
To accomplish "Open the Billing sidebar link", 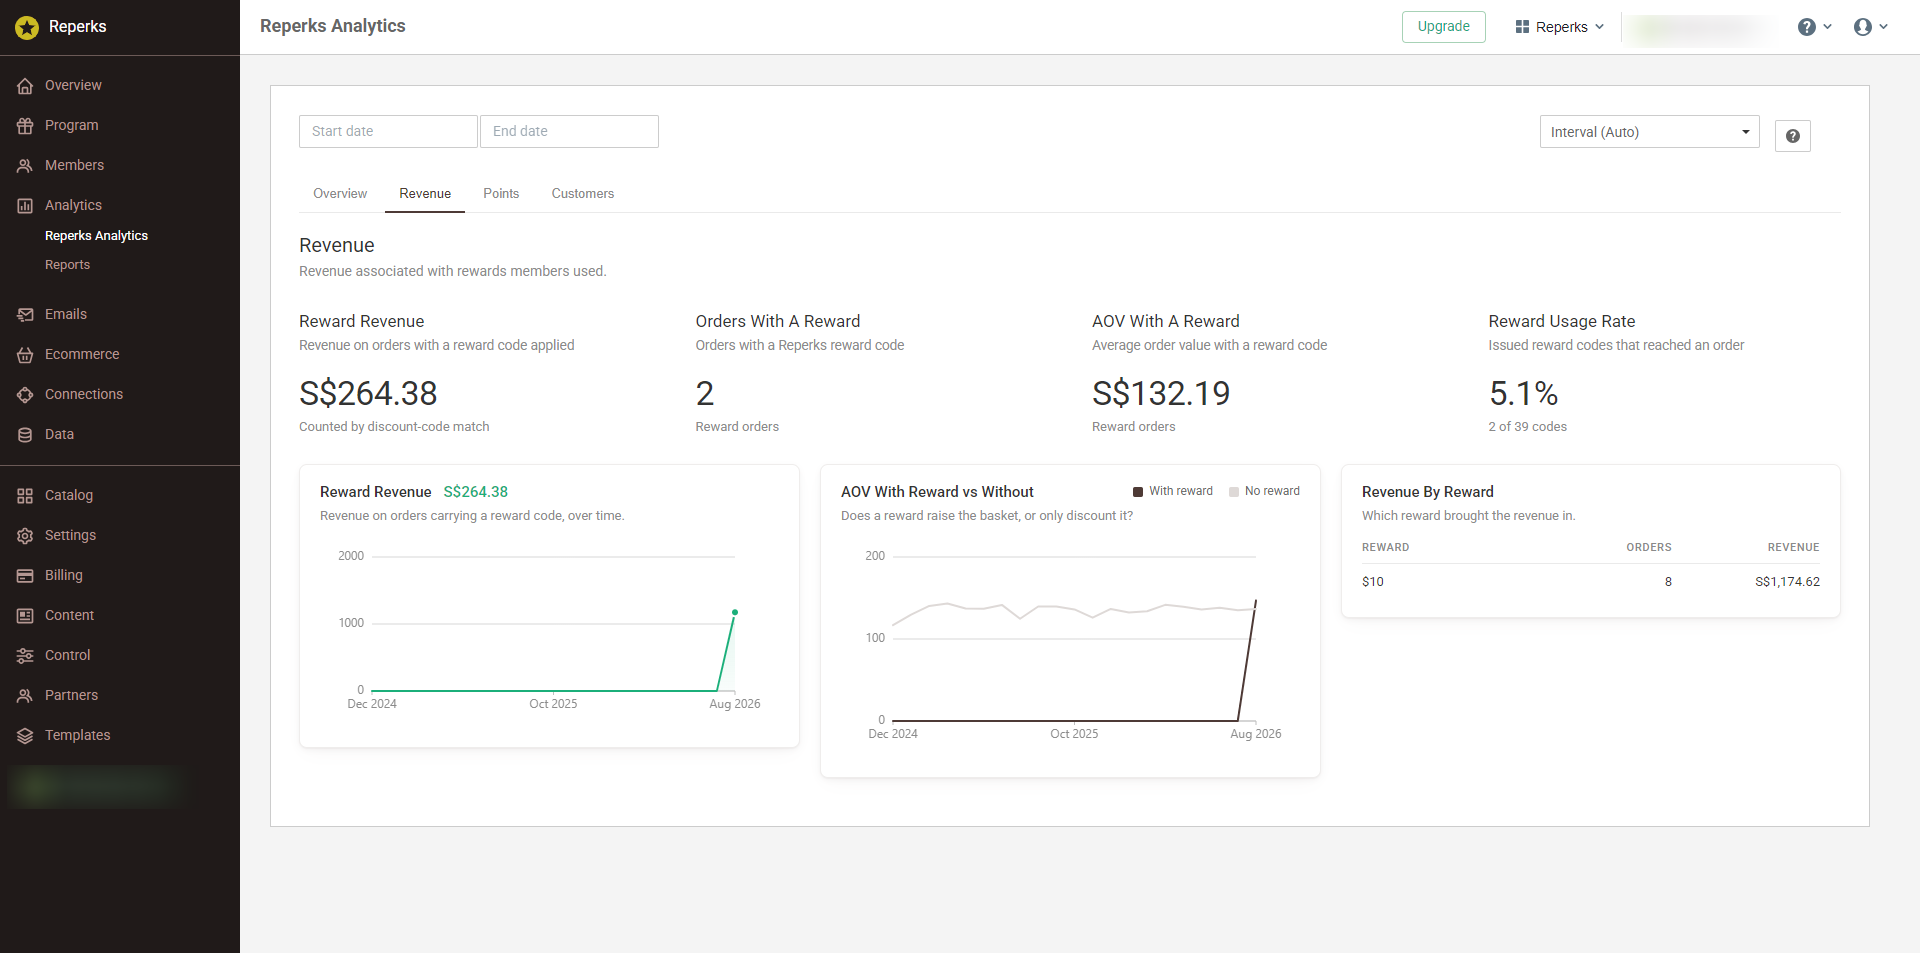I will (x=63, y=576).
